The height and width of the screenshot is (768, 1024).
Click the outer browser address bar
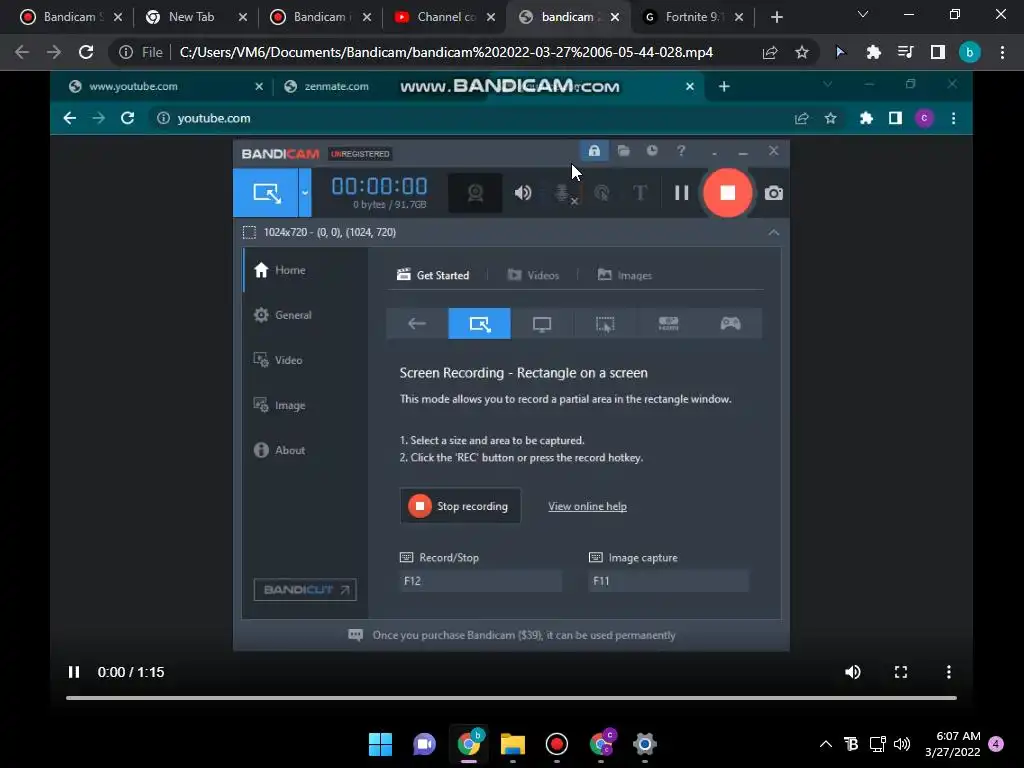(x=446, y=52)
